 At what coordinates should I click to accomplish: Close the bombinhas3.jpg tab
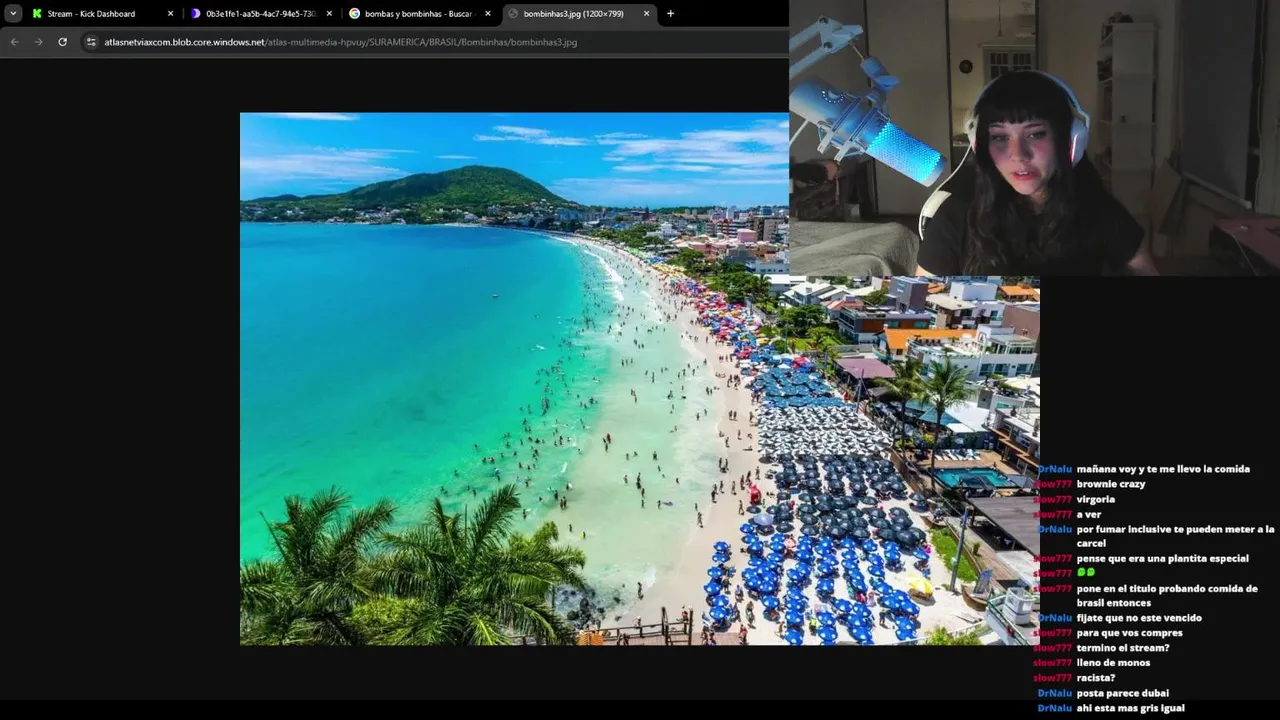point(647,14)
